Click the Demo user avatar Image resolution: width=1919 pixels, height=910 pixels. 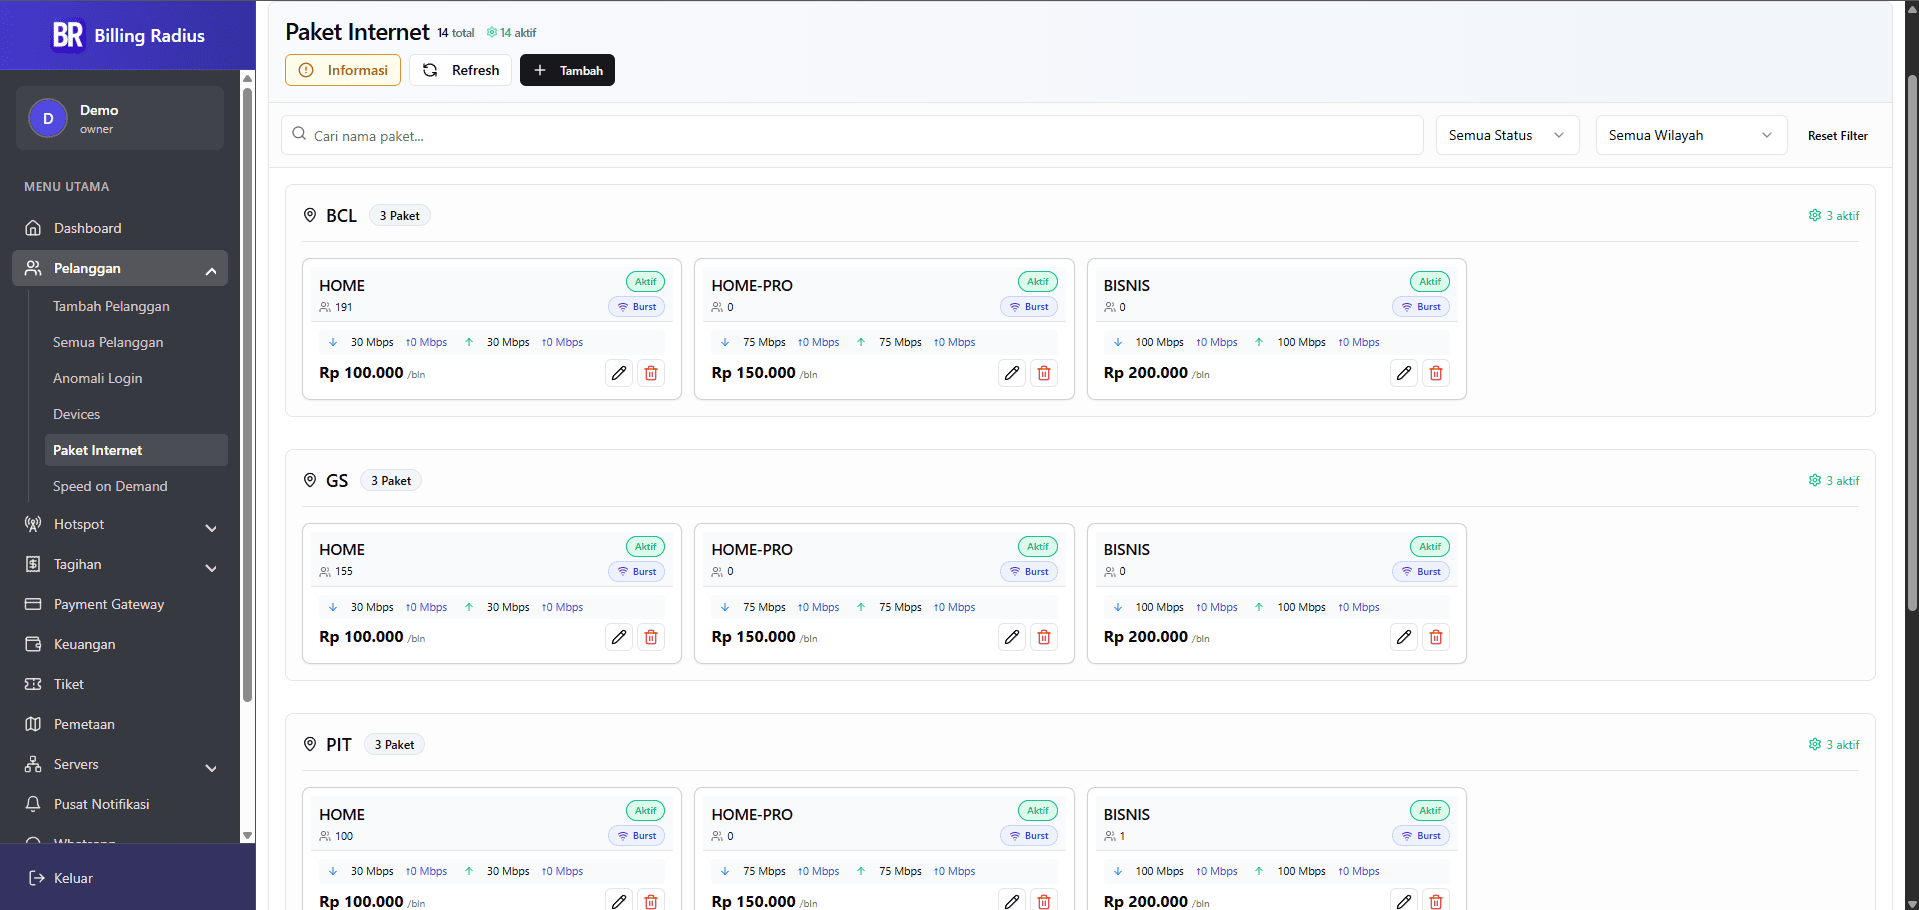[x=48, y=118]
